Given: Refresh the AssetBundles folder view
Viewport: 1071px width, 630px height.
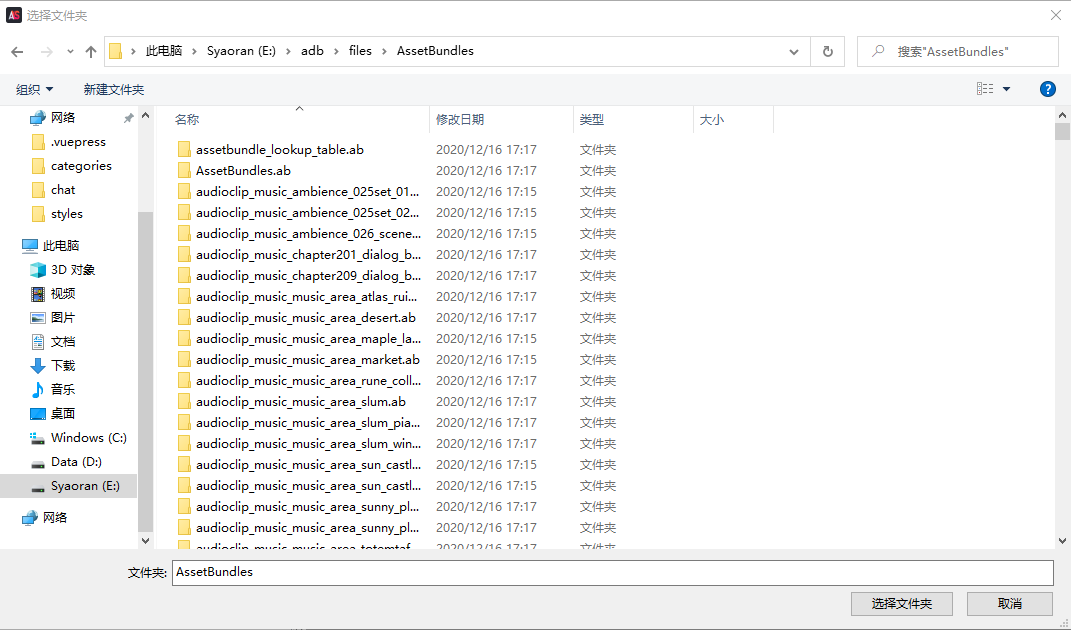Looking at the screenshot, I should point(828,51).
